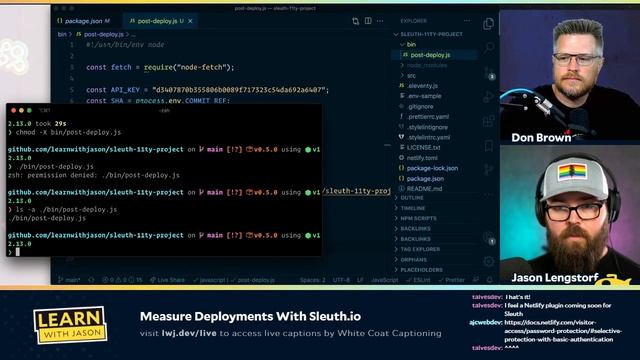Open the Run and Debug view
The height and width of the screenshot is (360, 640).
(x=488, y=97)
